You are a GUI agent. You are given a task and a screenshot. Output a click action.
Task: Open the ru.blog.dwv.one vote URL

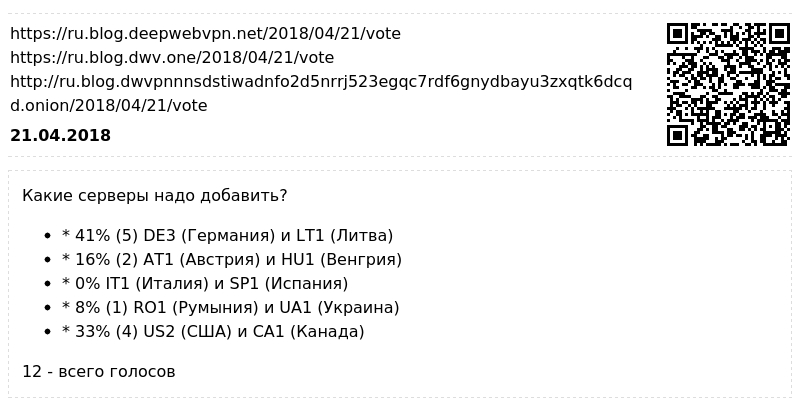coord(172,58)
